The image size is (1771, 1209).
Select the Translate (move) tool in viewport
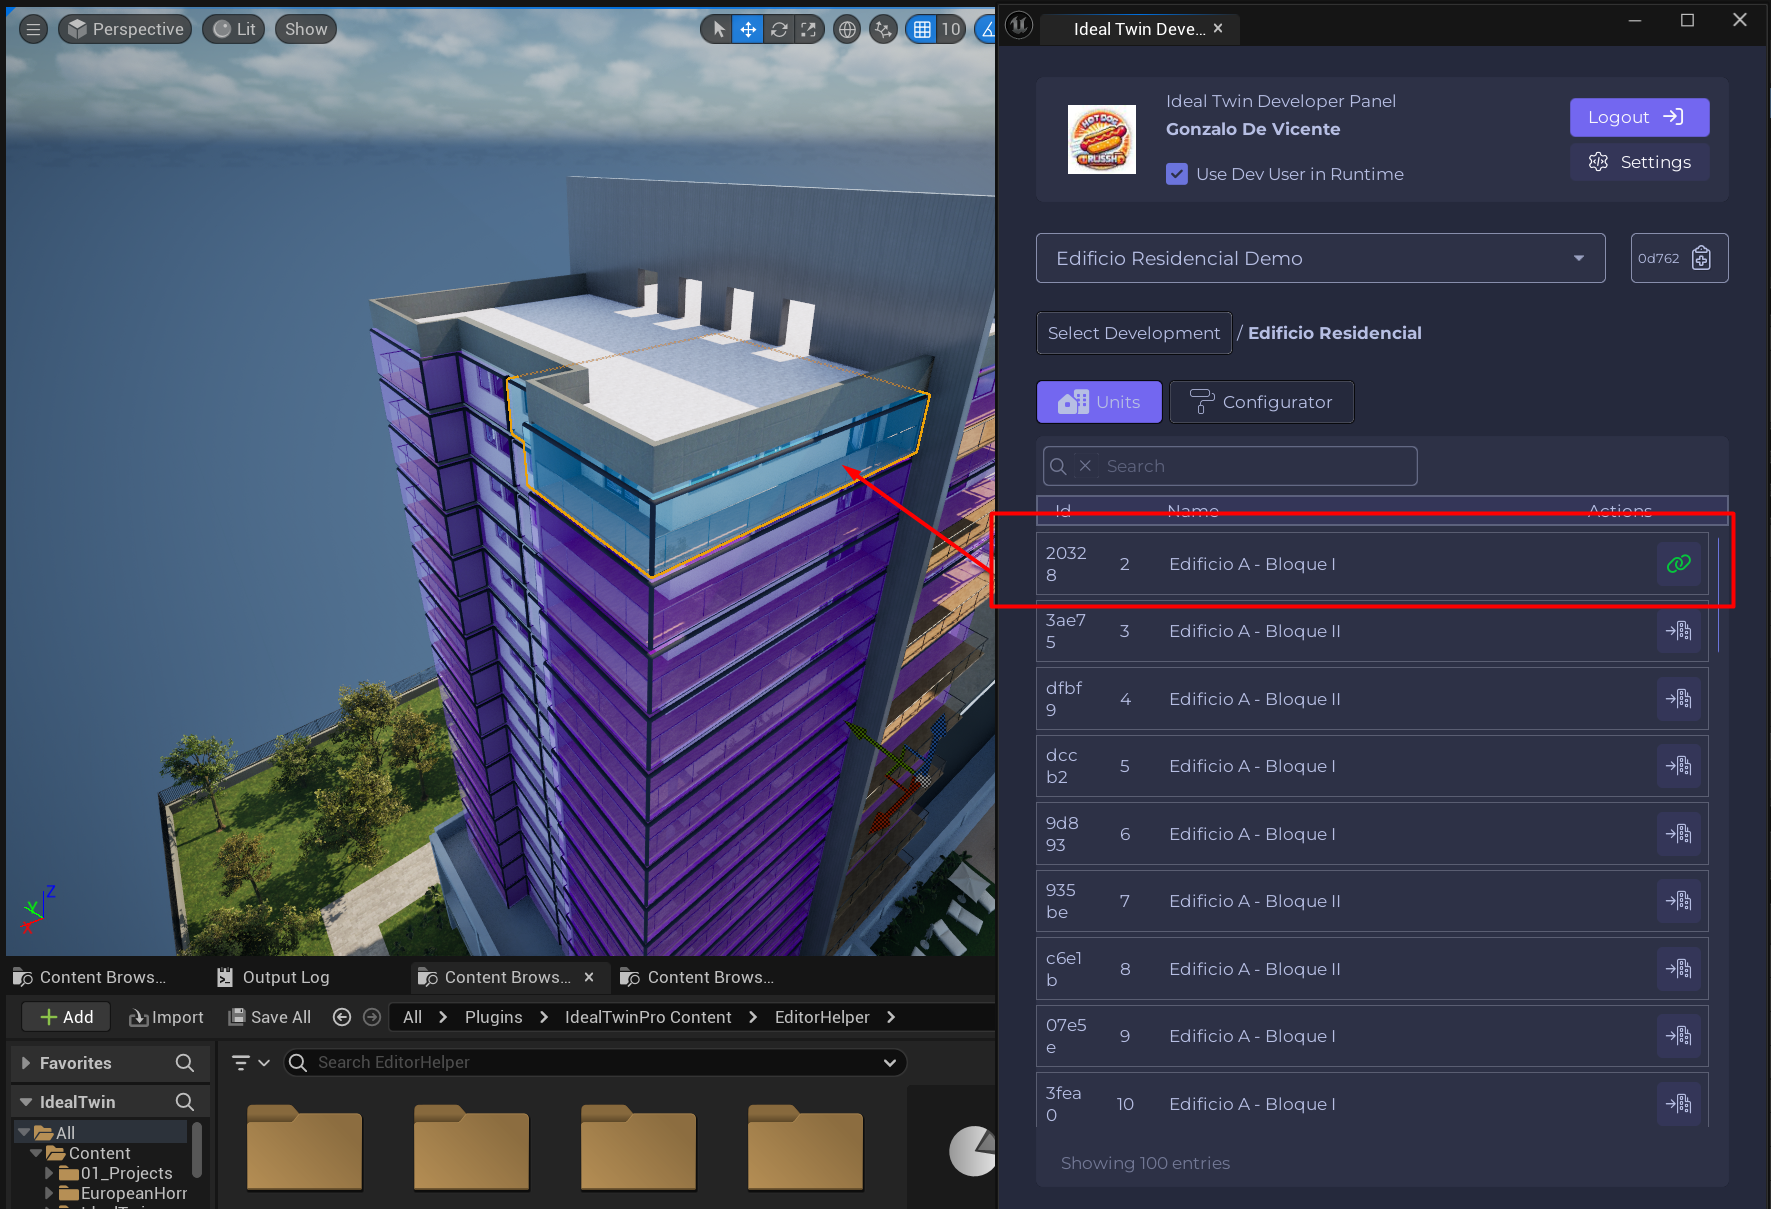tap(748, 30)
